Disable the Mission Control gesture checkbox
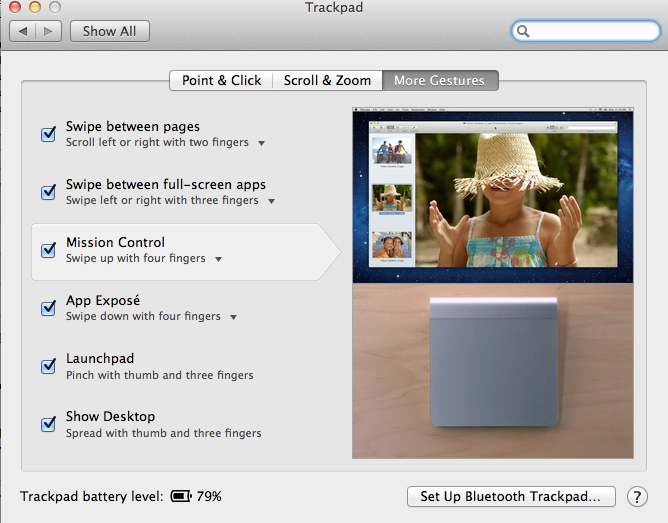Viewport: 668px width, 523px height. [48, 250]
